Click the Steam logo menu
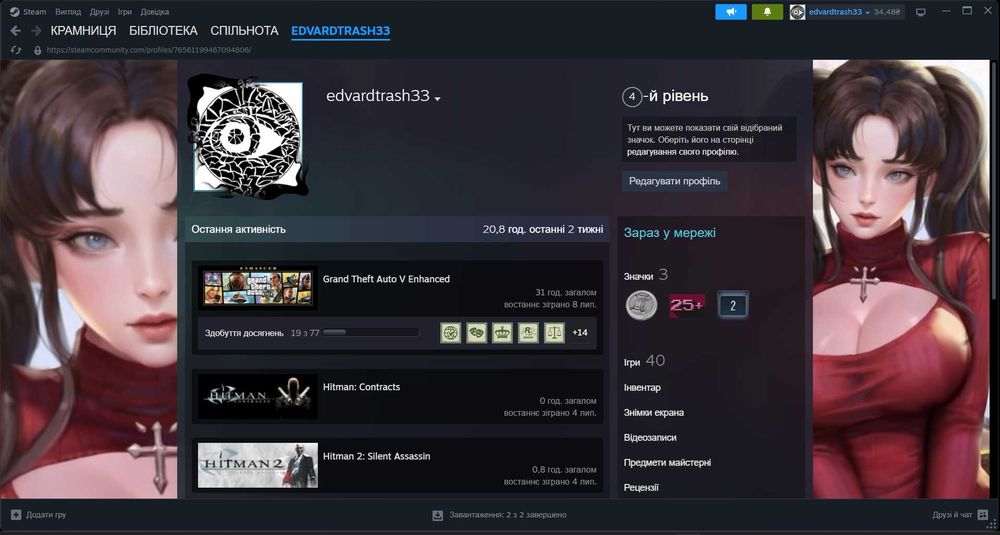The width and height of the screenshot is (1000, 535). pyautogui.click(x=14, y=11)
